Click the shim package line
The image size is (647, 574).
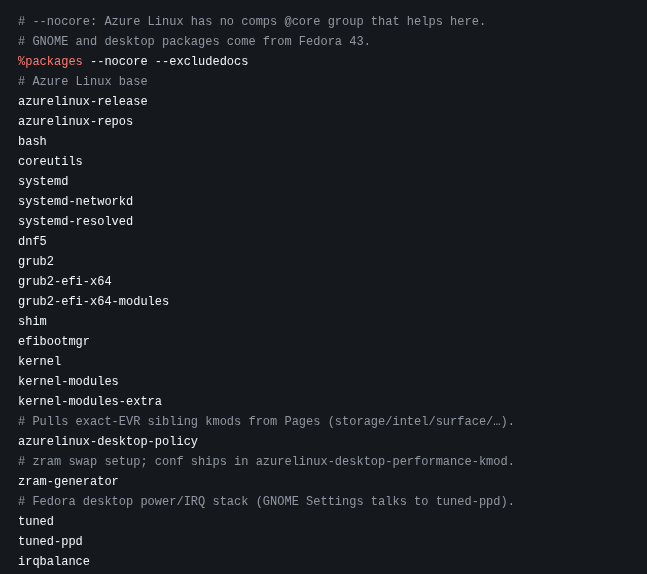[x=32, y=321]
